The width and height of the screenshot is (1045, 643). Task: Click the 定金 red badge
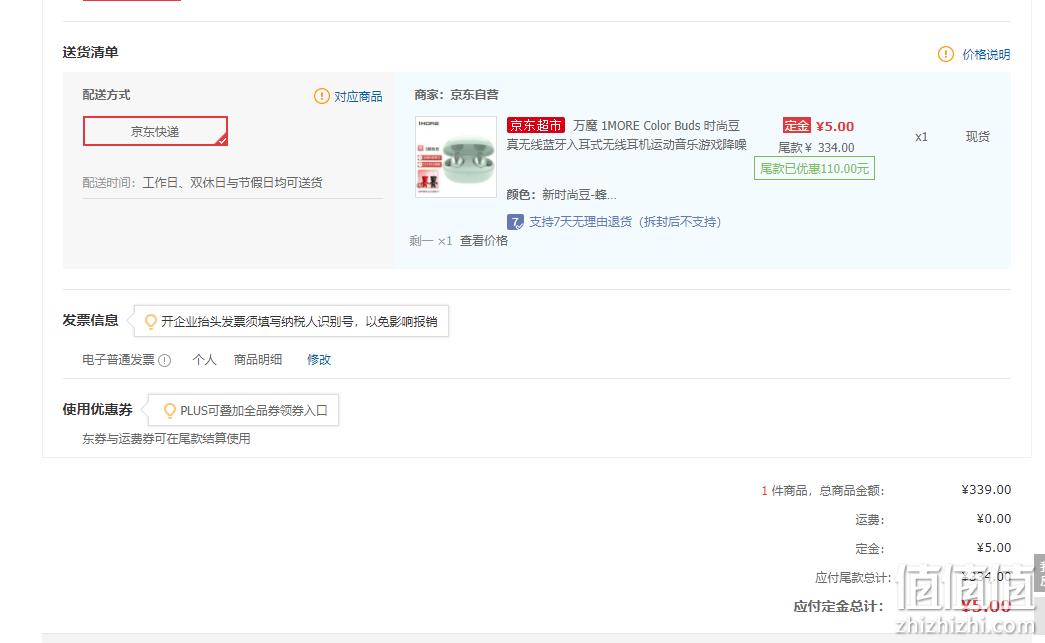pos(796,126)
